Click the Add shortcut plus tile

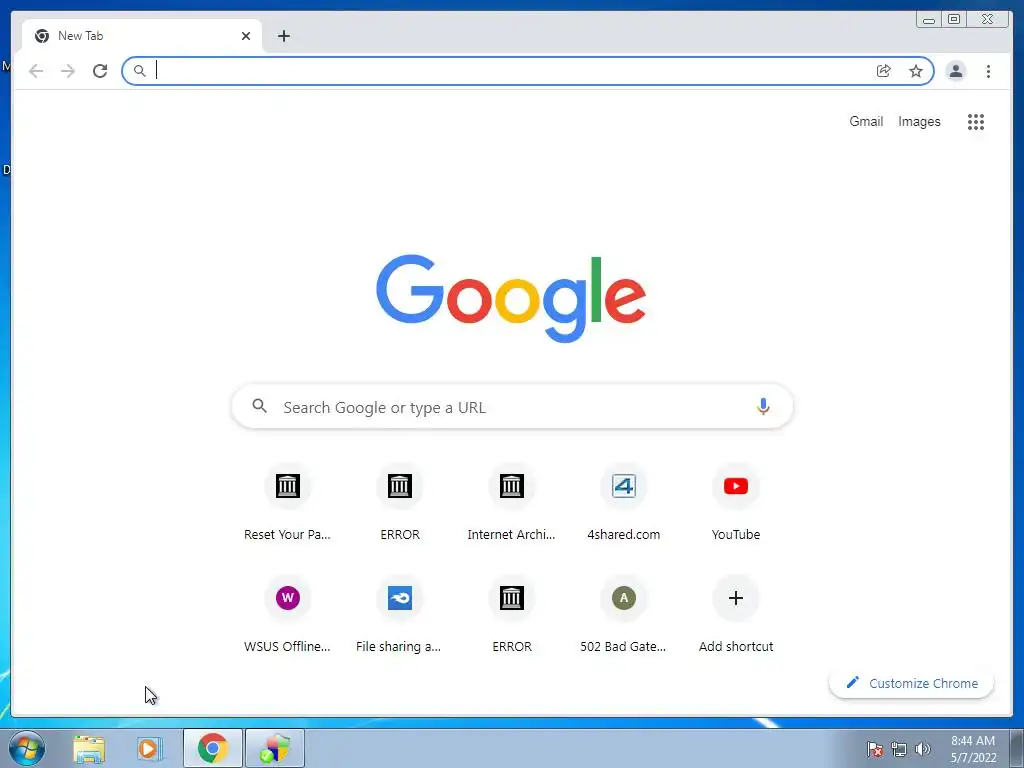[736, 615]
